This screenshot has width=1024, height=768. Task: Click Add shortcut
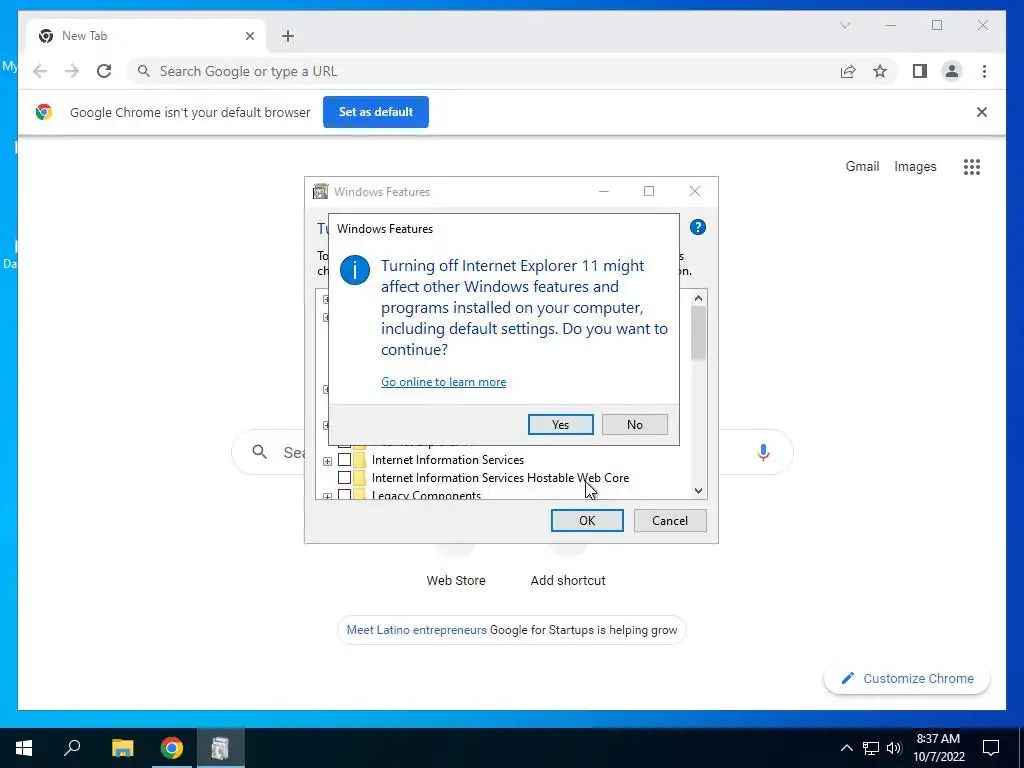(x=568, y=581)
